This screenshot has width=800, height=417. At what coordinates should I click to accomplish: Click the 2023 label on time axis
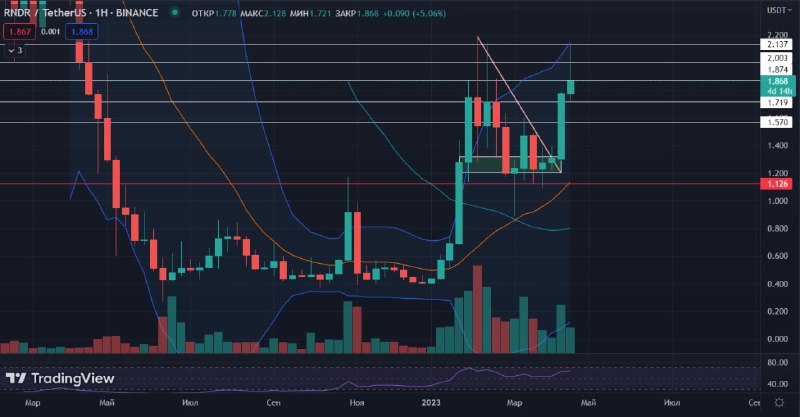point(431,403)
